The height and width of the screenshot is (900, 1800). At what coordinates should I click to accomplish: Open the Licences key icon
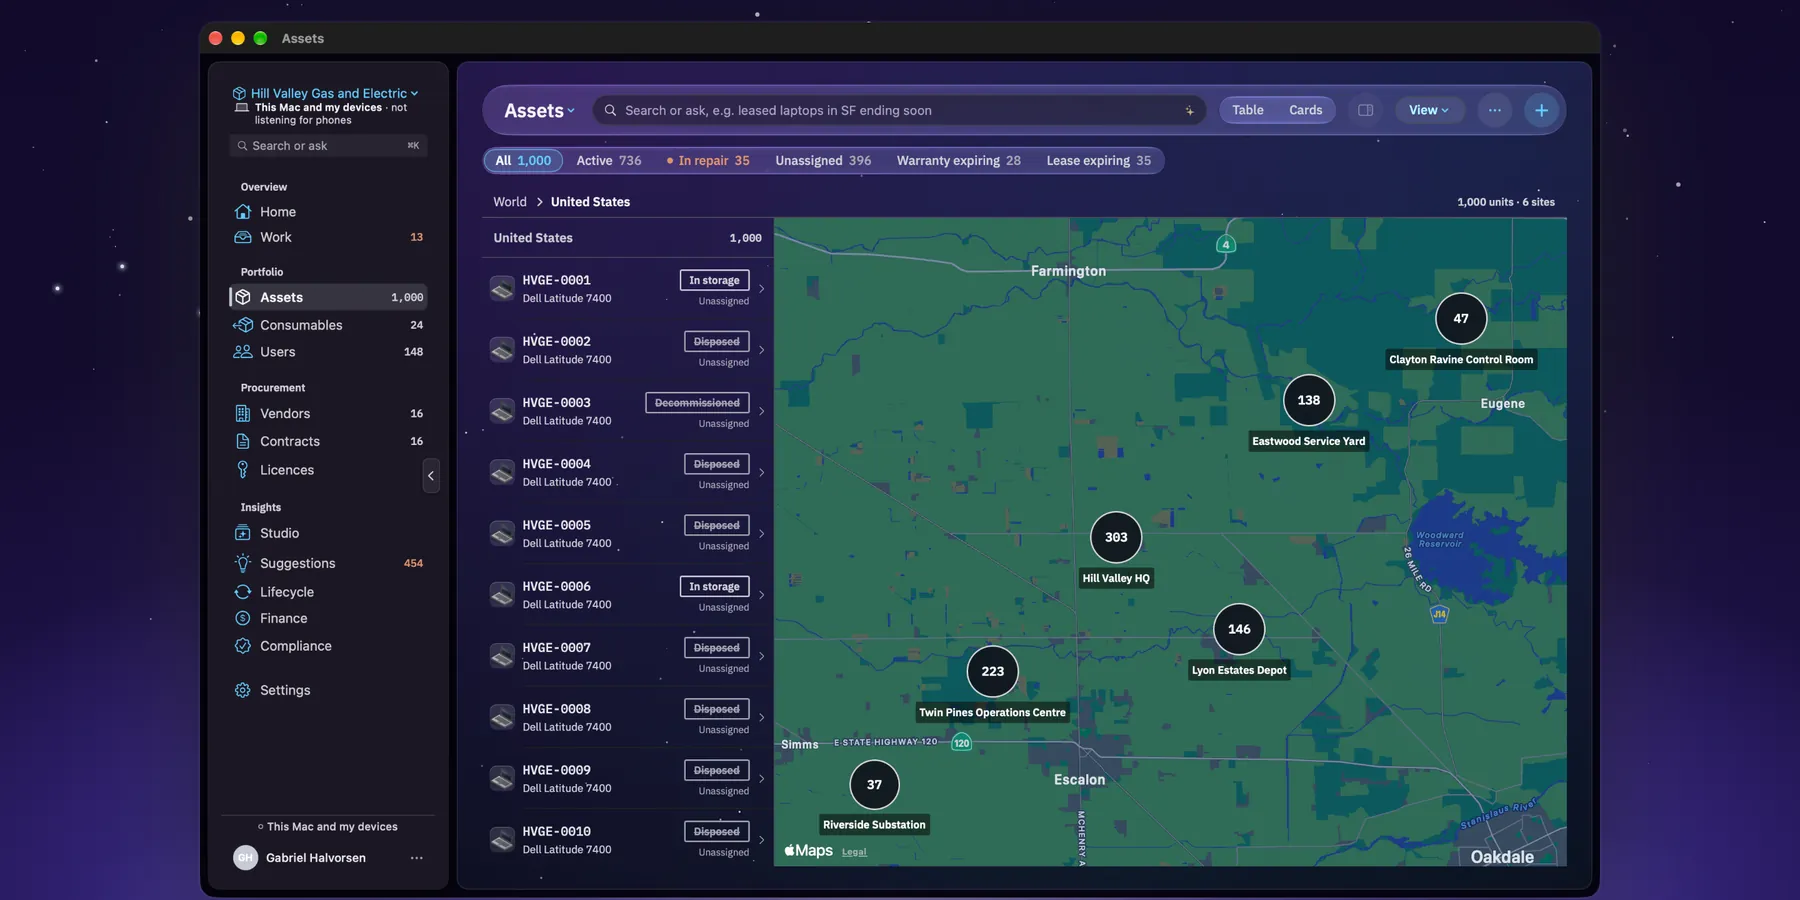(242, 470)
